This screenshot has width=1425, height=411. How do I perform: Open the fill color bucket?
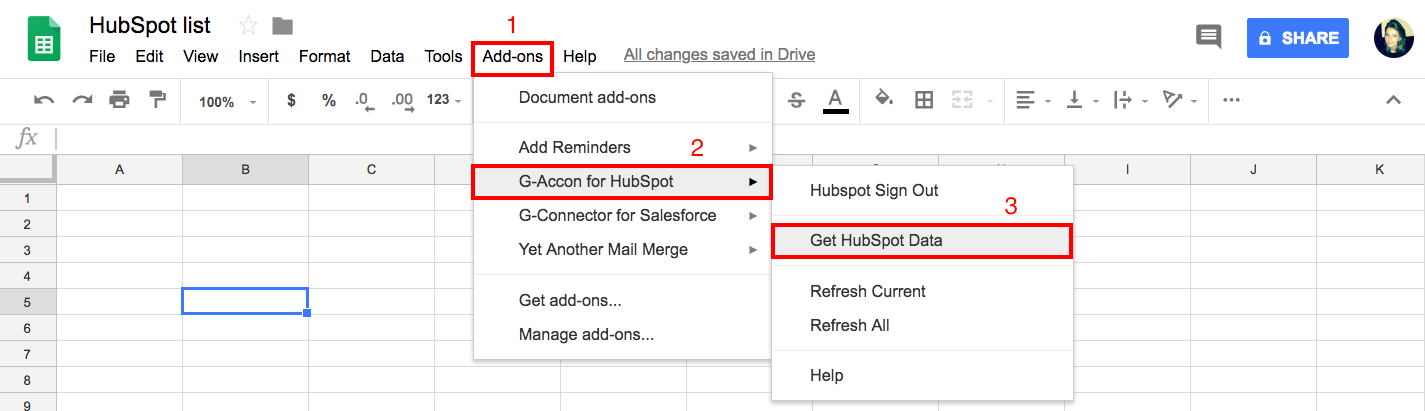point(884,99)
